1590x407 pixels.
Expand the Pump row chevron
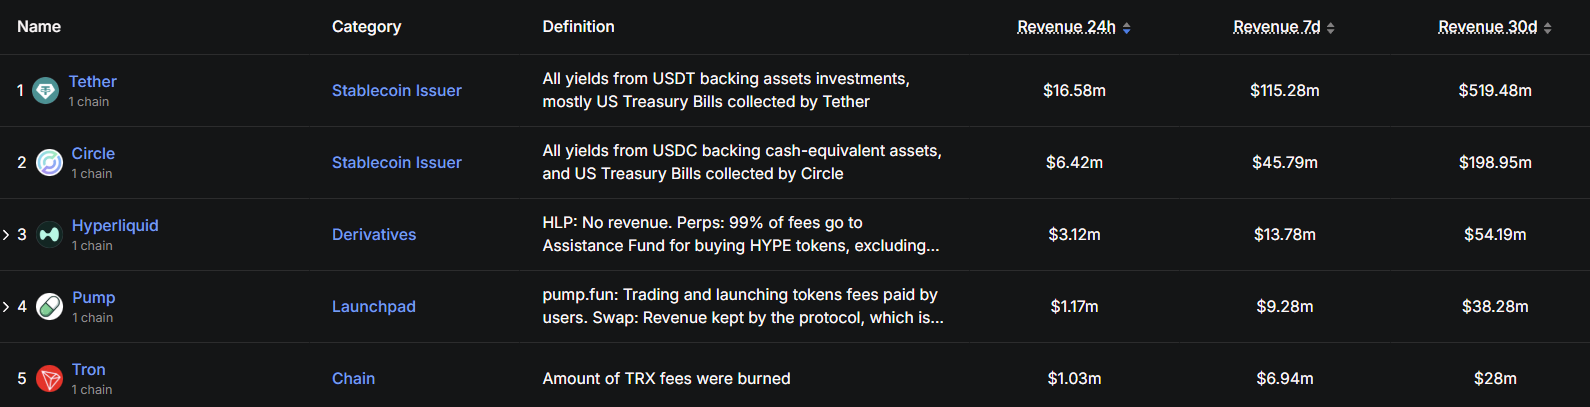6,307
